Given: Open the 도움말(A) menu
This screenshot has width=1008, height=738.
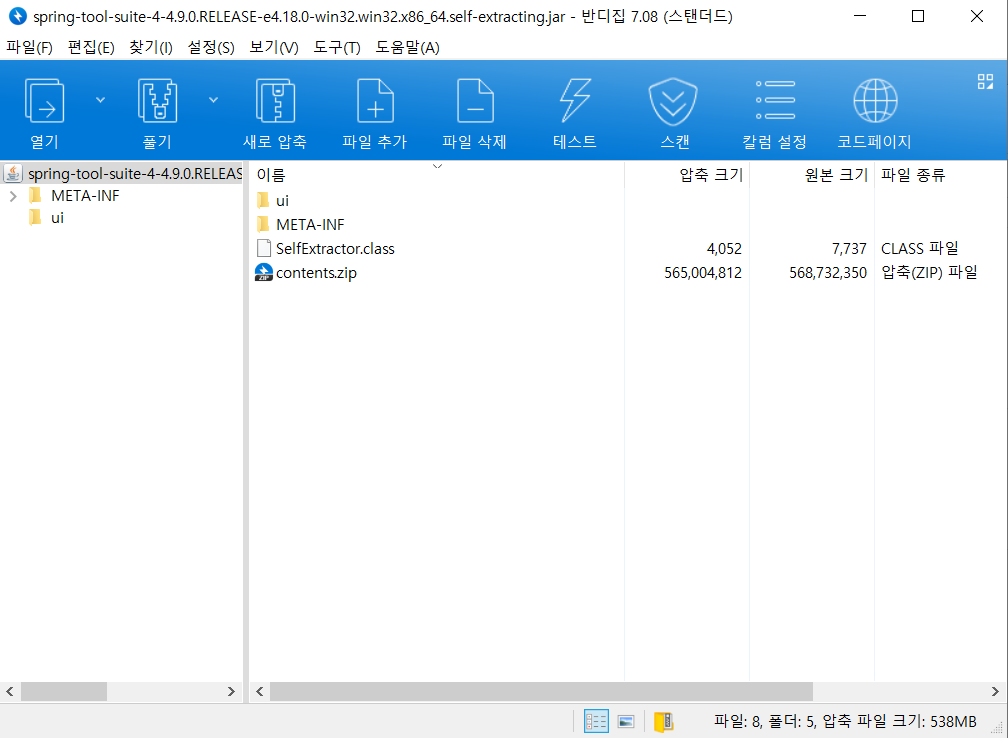Looking at the screenshot, I should tap(408, 48).
